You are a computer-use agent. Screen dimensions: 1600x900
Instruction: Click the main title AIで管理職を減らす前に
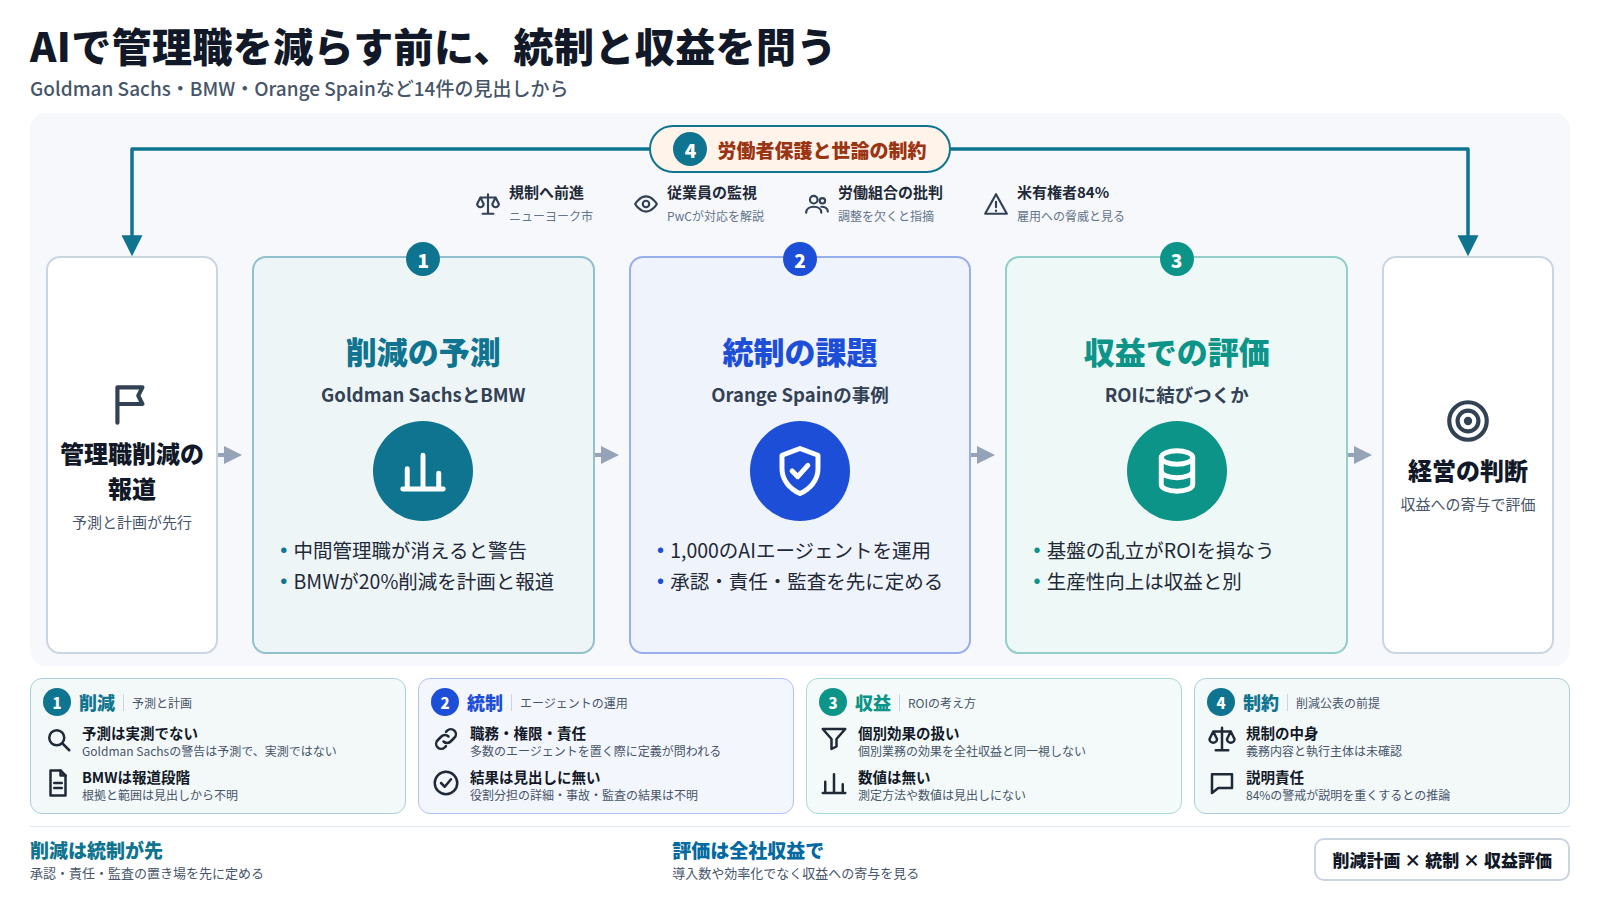431,47
